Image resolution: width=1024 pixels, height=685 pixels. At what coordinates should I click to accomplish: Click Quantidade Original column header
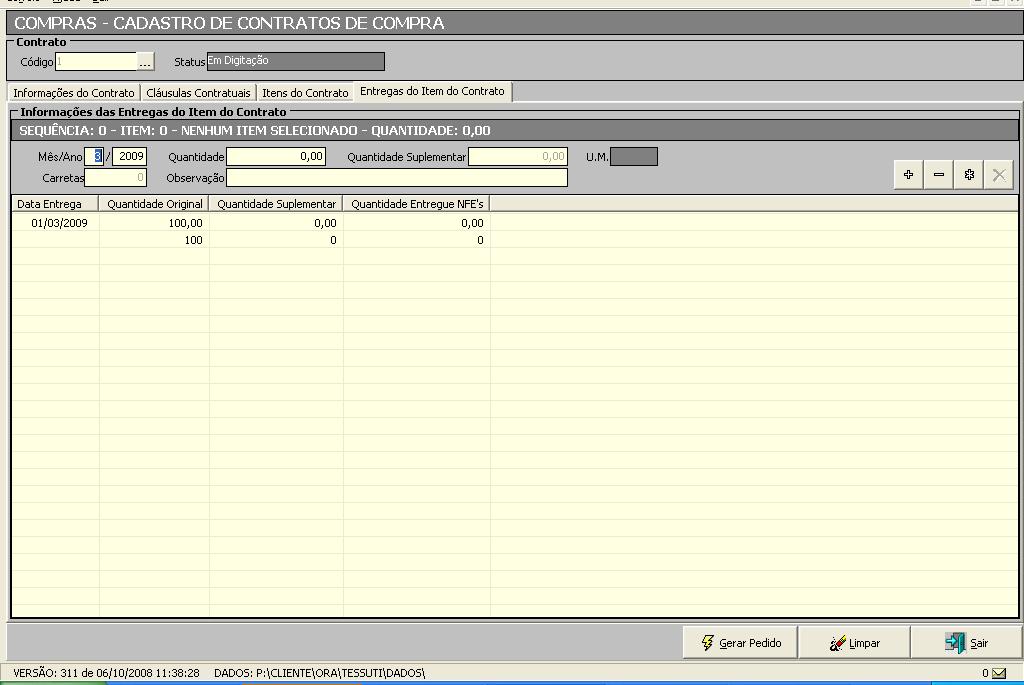155,204
